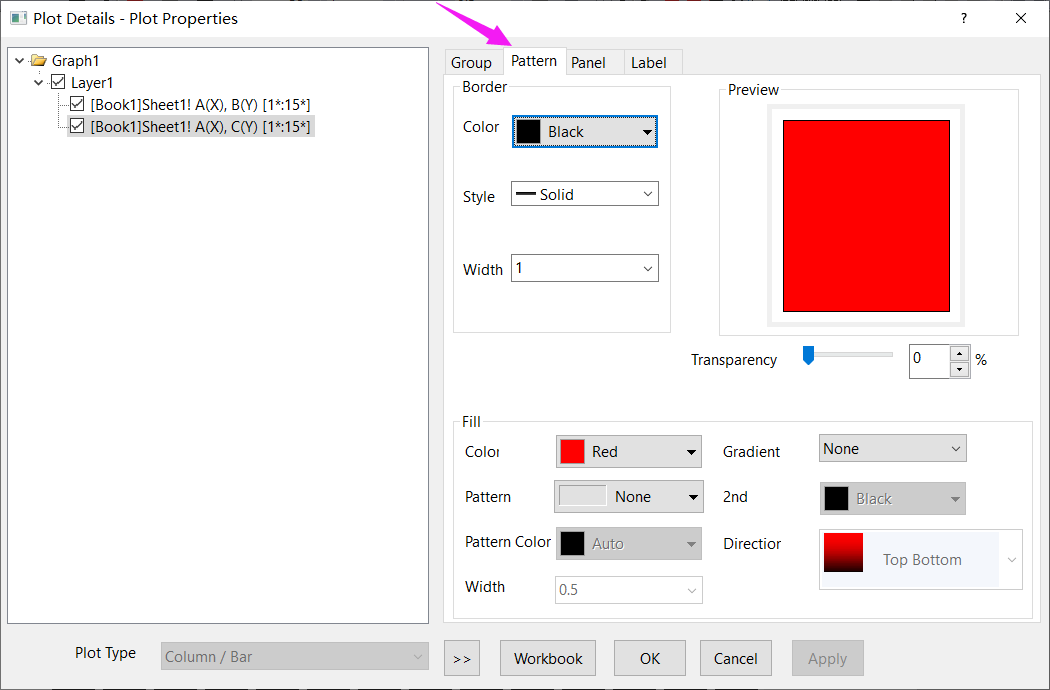Close the Plot Details dialog
1050x690 pixels.
[x=1021, y=18]
